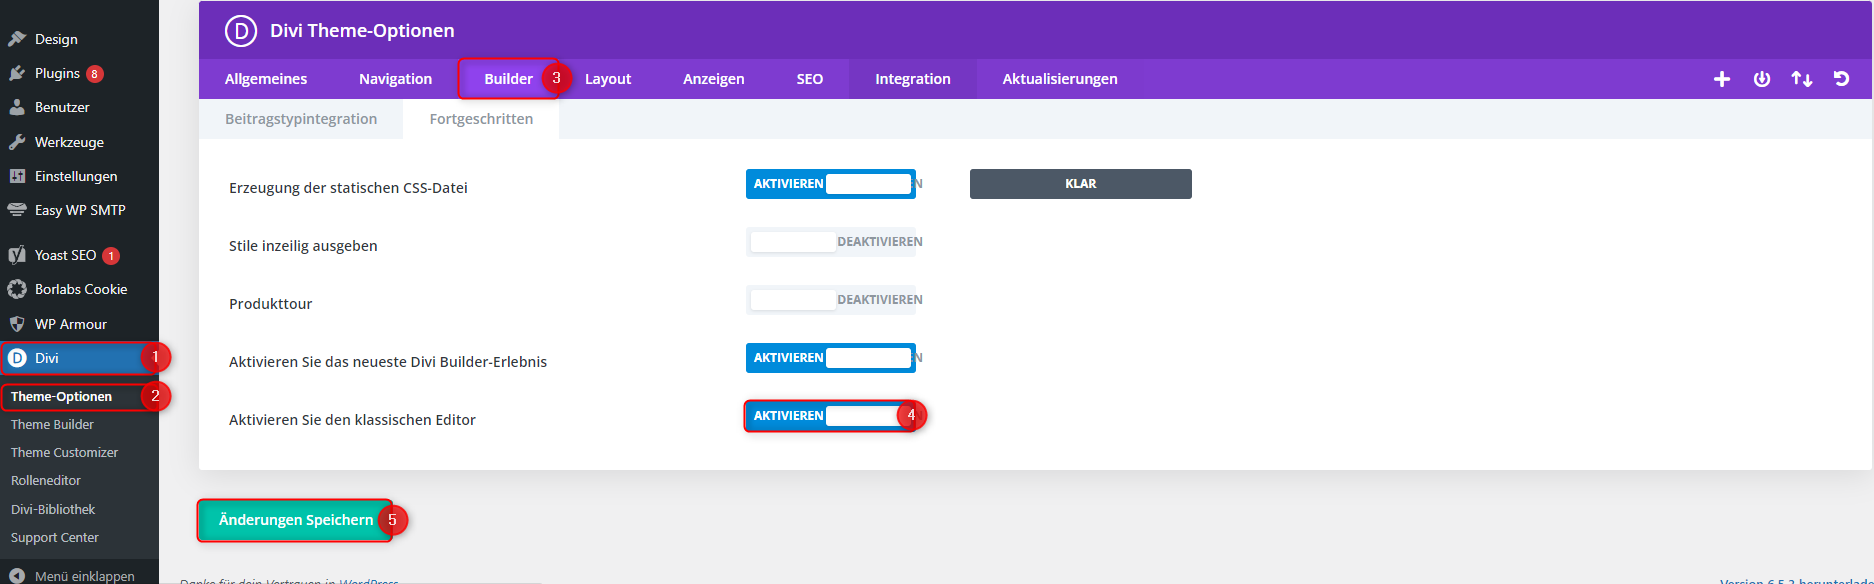Open WP Armour in the sidebar
Viewport: 1874px width, 584px height.
[70, 324]
